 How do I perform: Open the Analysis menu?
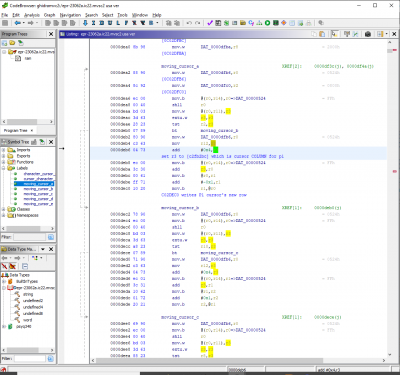[32, 15]
